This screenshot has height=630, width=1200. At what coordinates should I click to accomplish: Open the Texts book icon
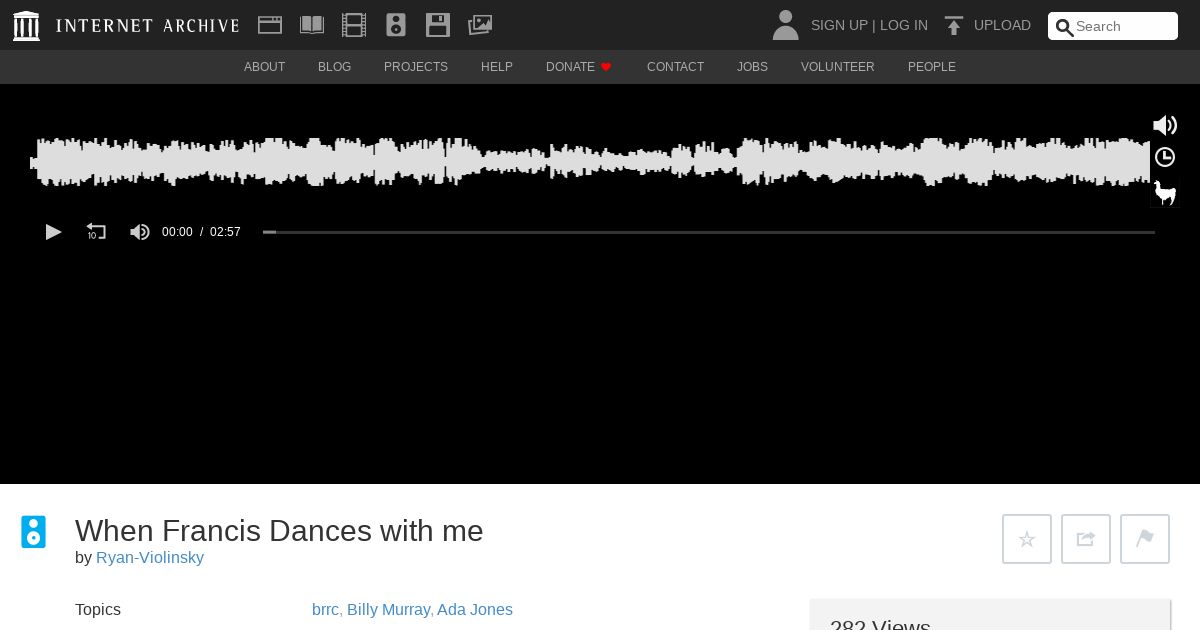(x=312, y=25)
